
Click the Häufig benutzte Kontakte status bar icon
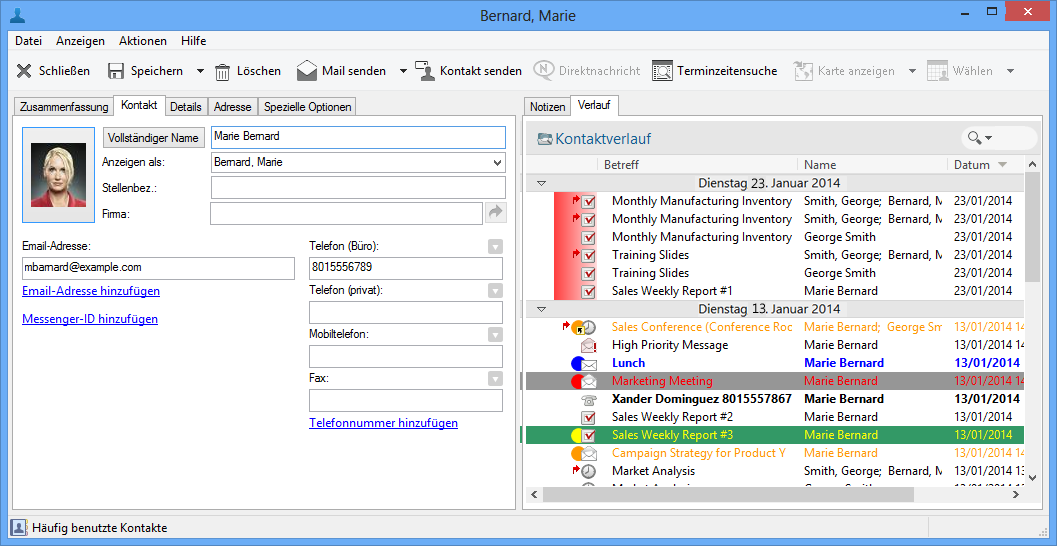point(18,528)
